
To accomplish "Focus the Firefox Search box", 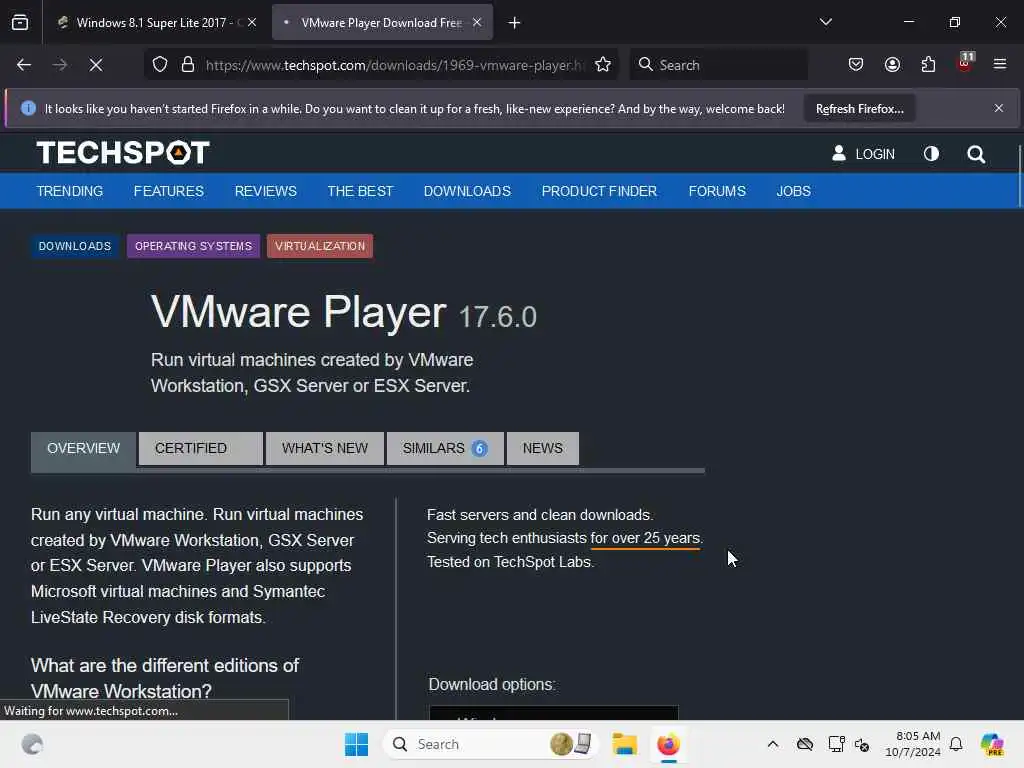I will pyautogui.click(x=718, y=65).
